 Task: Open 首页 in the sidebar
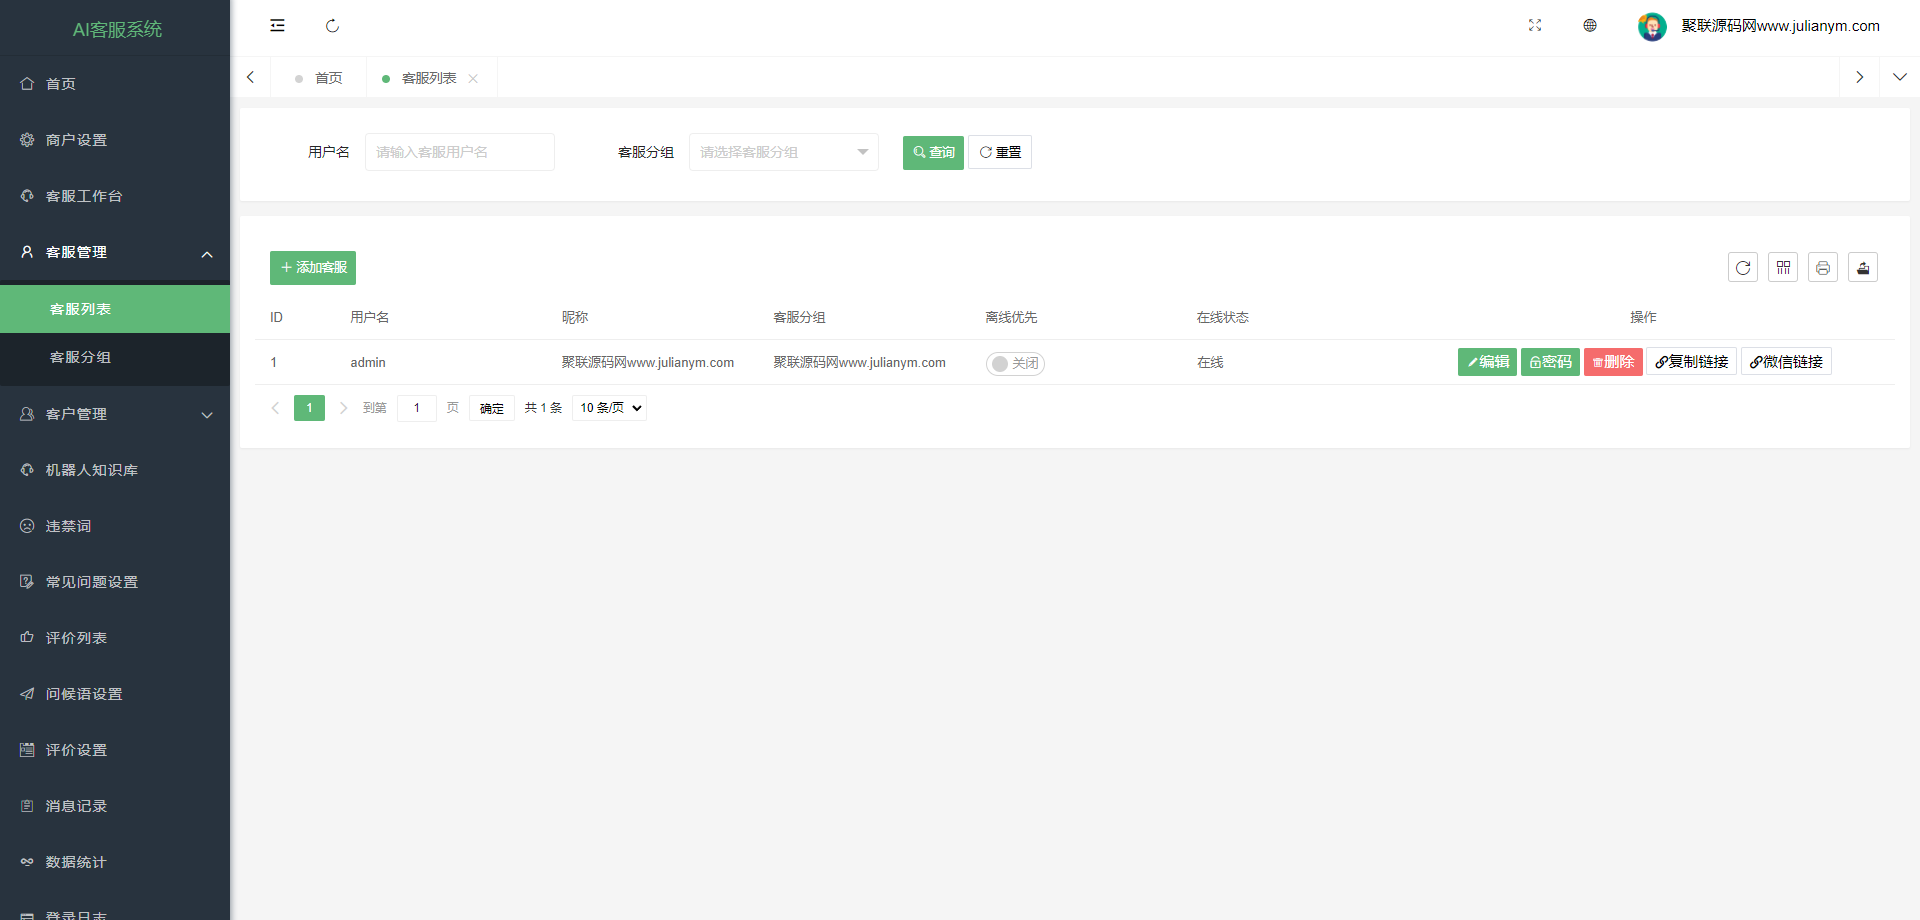point(115,84)
